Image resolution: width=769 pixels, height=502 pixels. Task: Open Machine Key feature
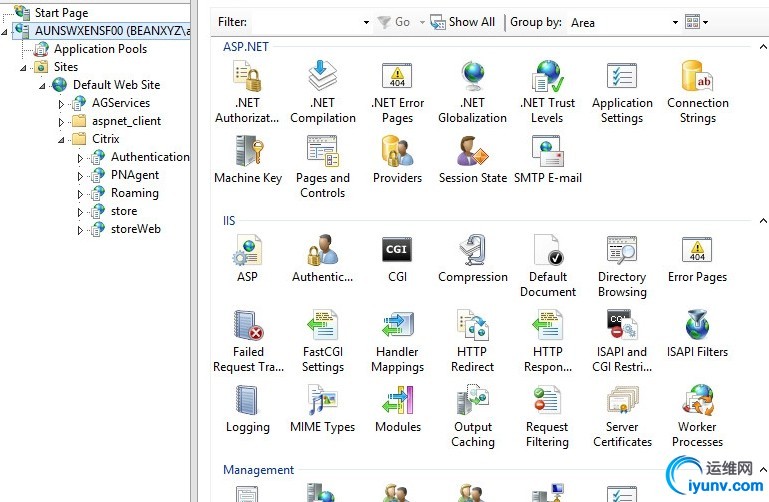pos(248,159)
